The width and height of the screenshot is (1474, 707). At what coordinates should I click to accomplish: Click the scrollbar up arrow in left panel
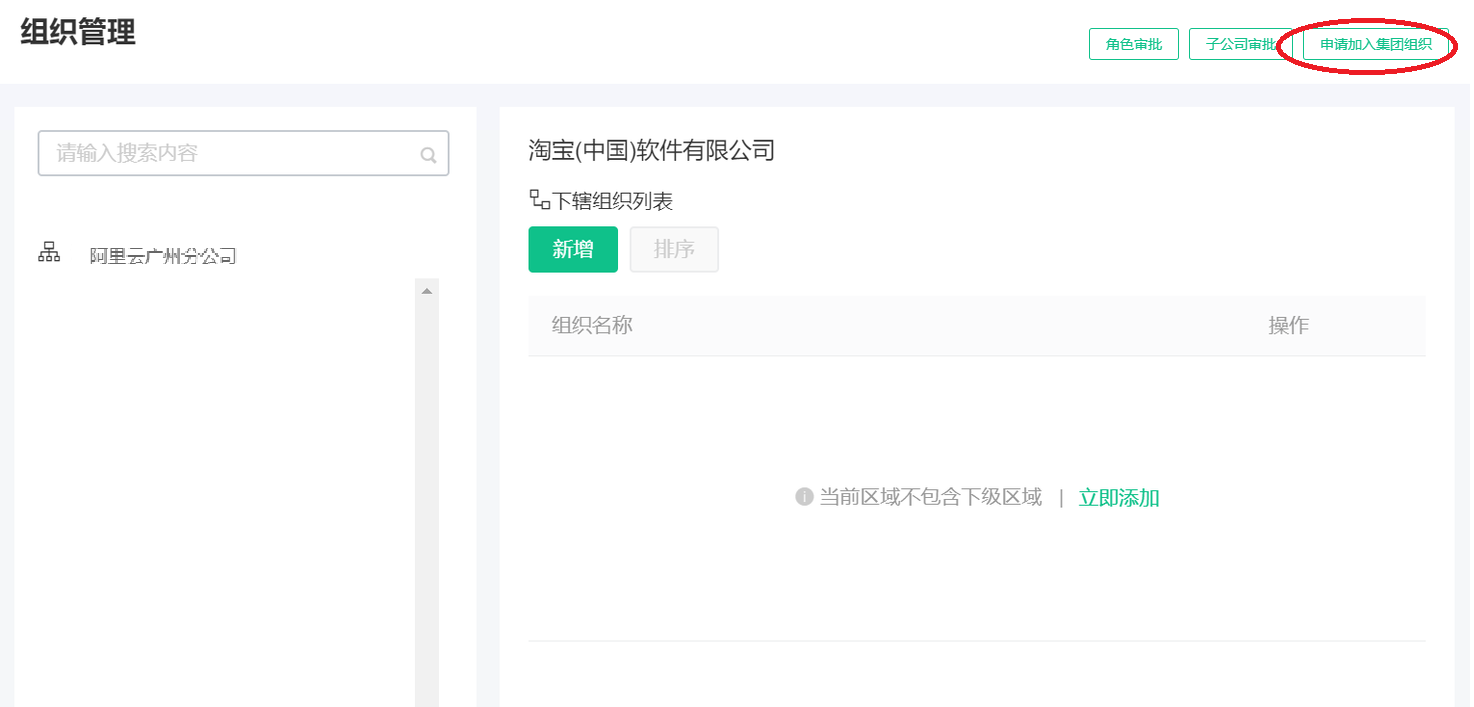point(427,291)
